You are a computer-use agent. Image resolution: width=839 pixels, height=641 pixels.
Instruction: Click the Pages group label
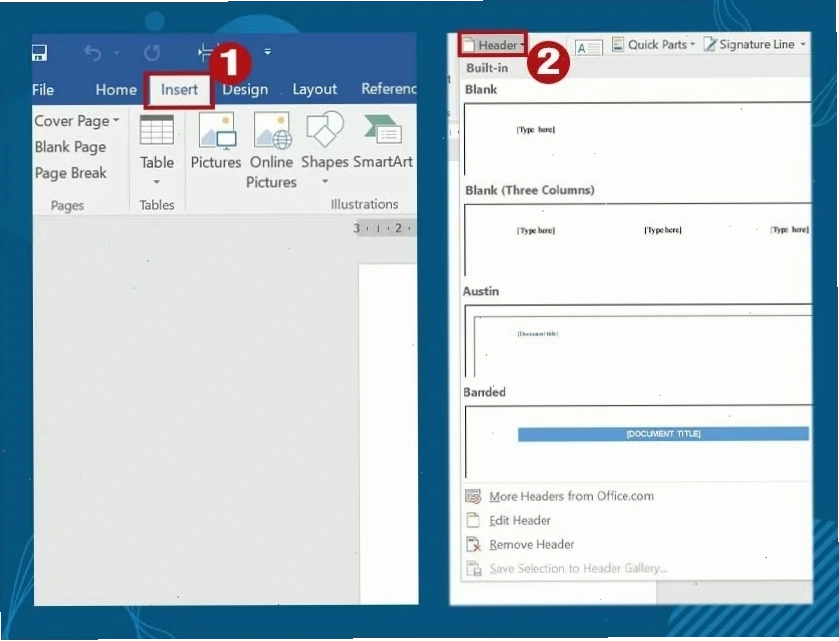coord(67,205)
